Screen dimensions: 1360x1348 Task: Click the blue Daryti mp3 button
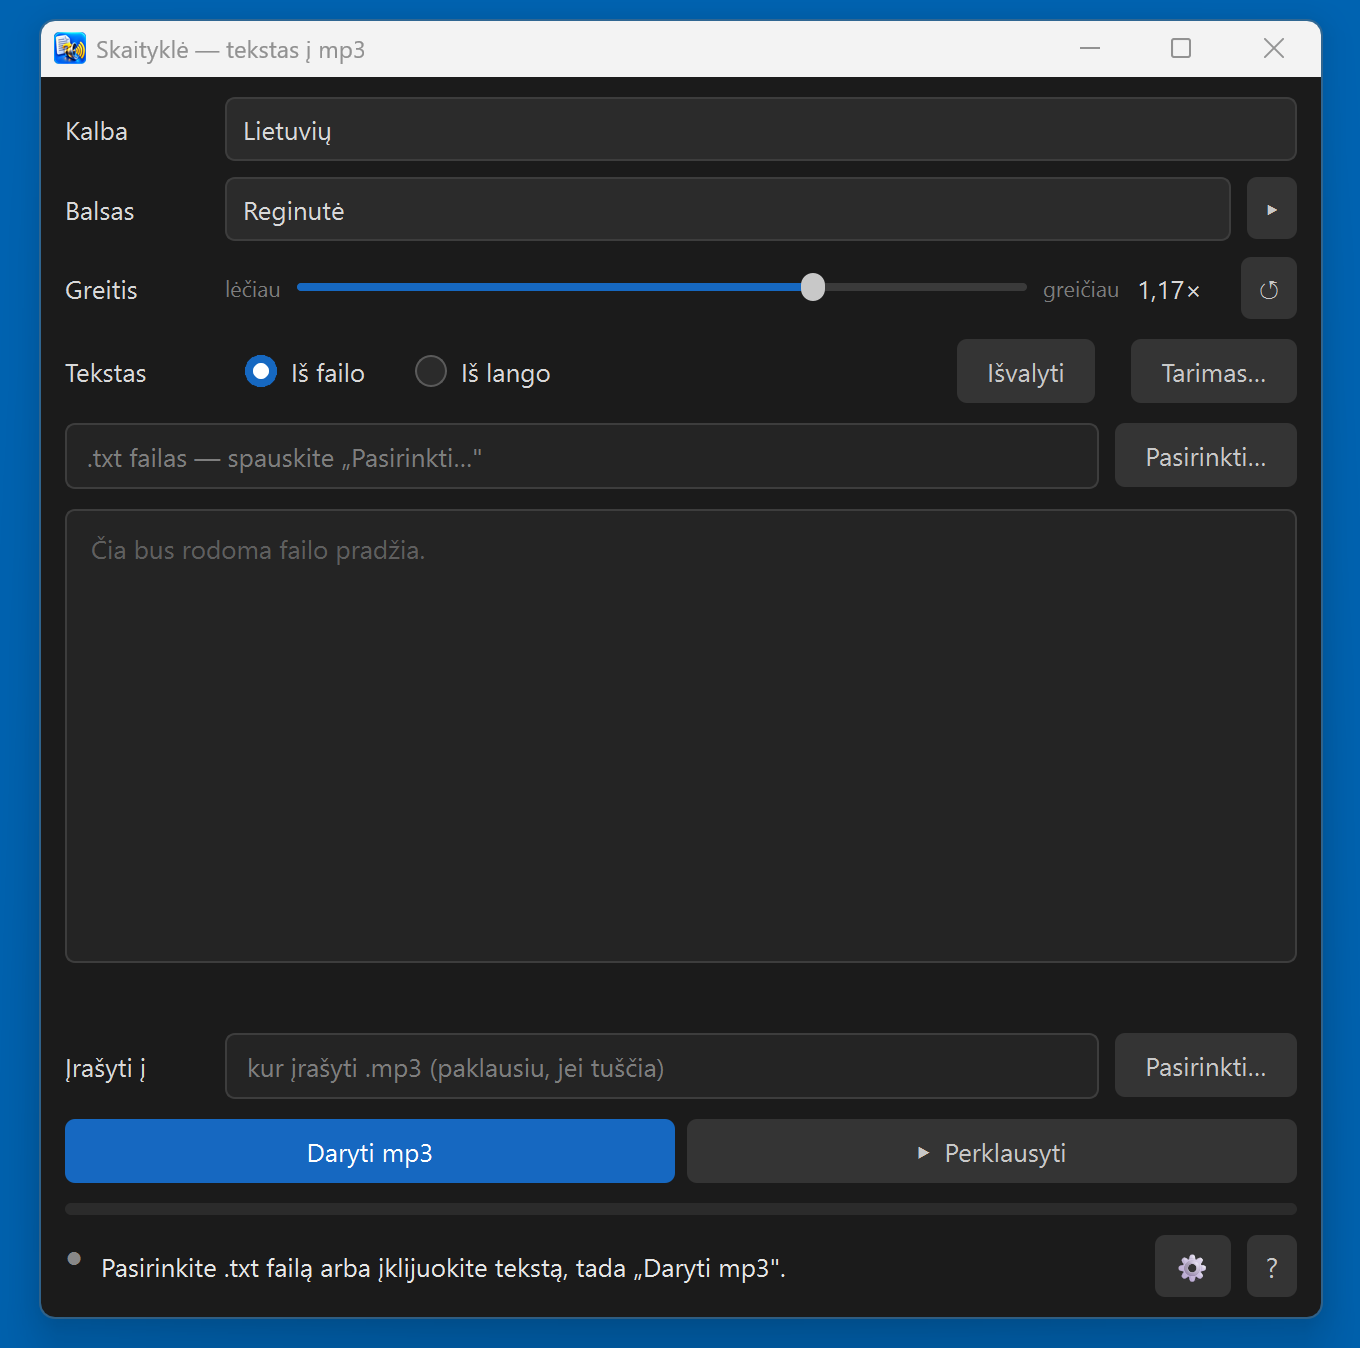(x=370, y=1151)
